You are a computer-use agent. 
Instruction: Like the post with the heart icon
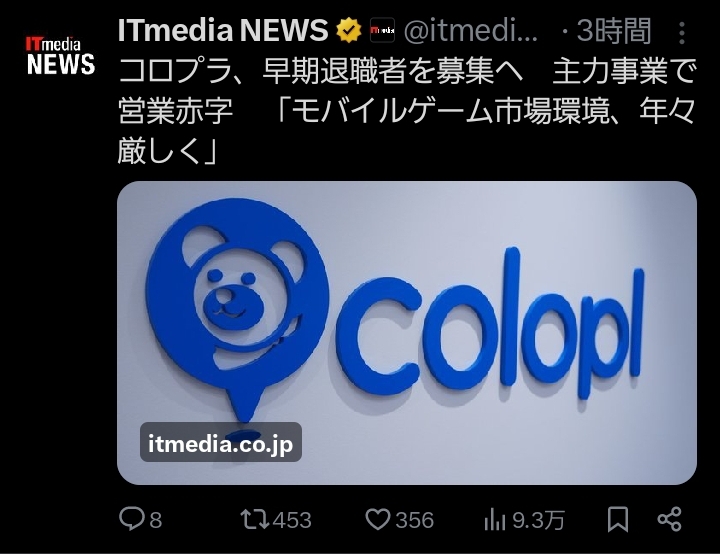[x=377, y=519]
